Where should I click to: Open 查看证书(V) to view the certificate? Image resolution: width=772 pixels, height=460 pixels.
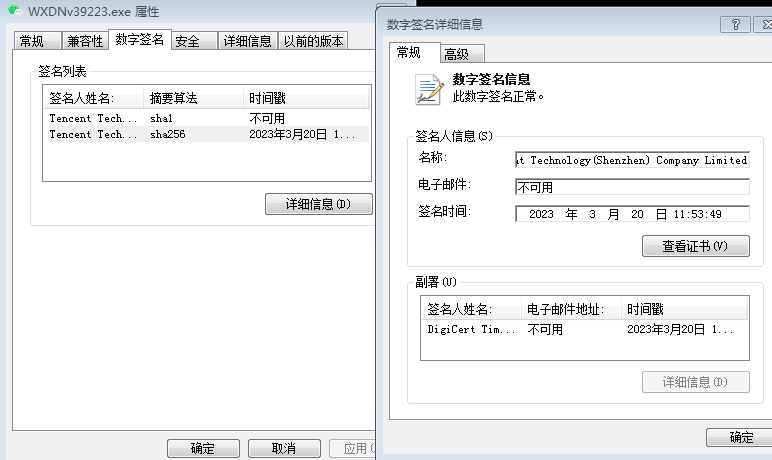(x=695, y=246)
